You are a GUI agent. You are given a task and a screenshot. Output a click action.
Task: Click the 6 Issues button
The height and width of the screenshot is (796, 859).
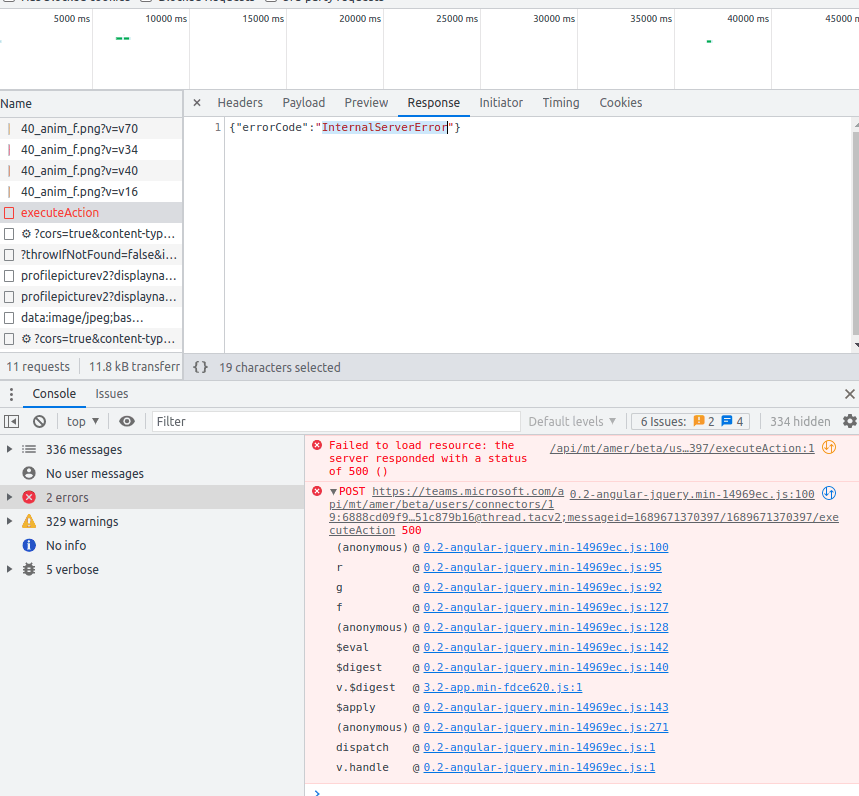(690, 421)
